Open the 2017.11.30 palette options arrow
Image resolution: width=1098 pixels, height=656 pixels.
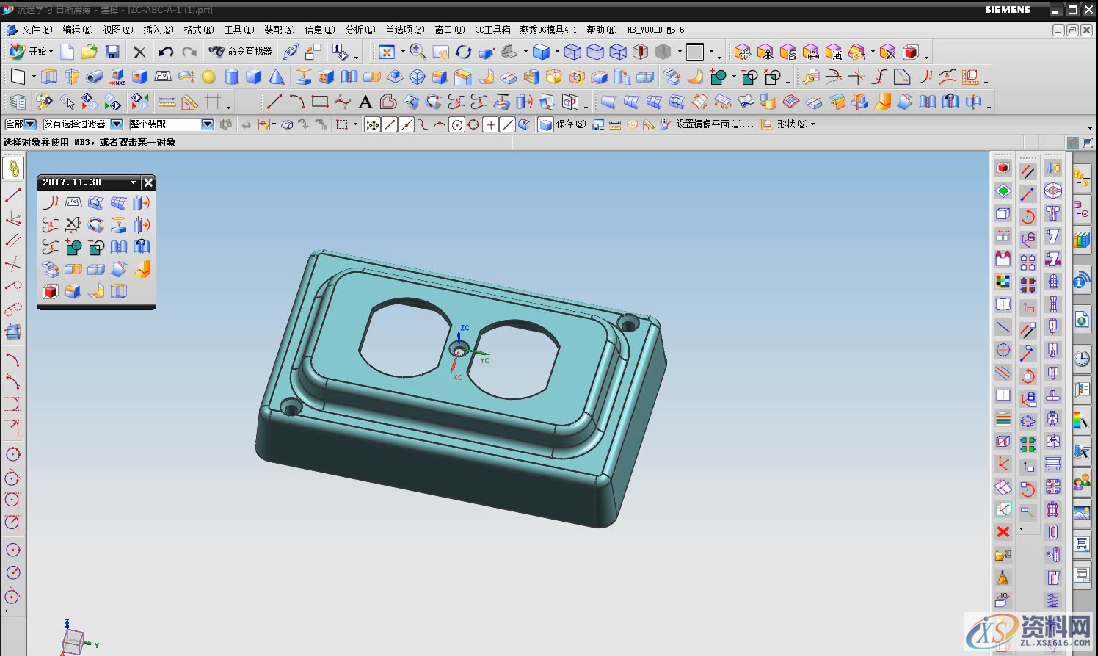(x=134, y=183)
